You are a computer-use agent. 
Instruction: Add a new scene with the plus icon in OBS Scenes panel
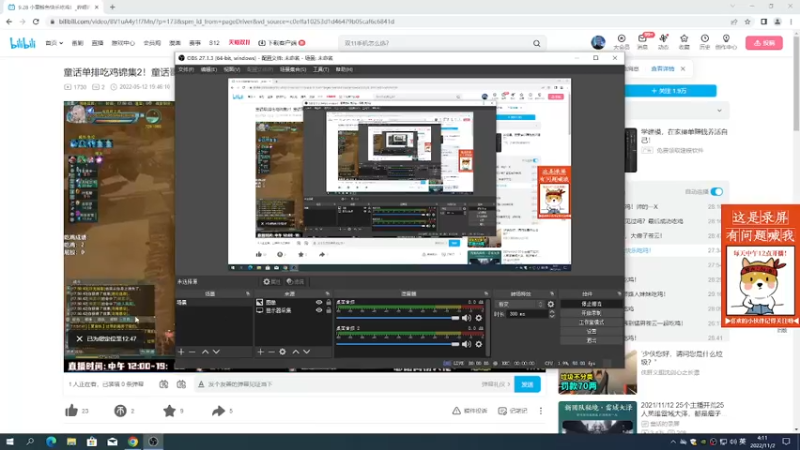[181, 352]
